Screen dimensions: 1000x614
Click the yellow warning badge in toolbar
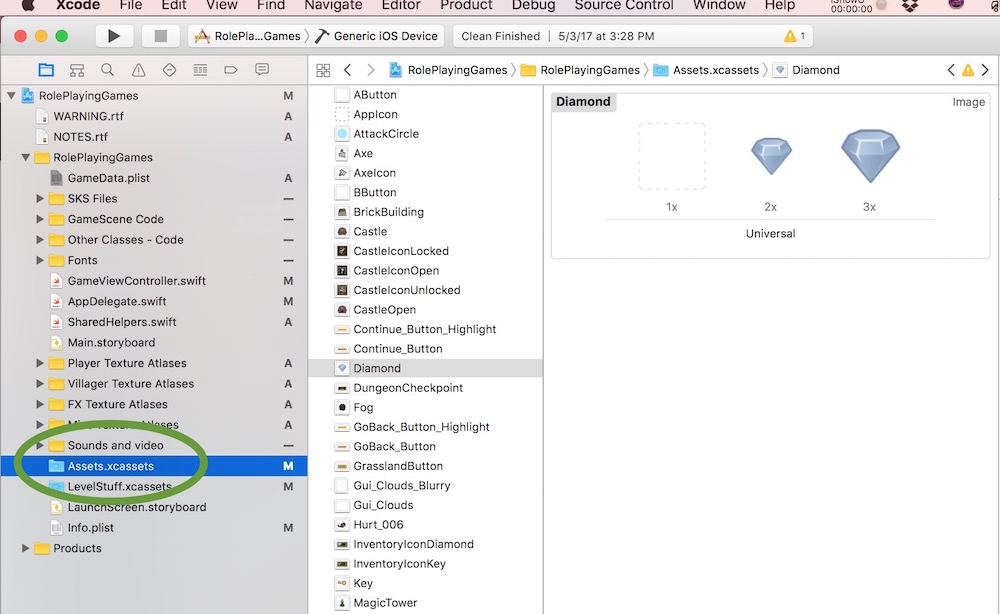coord(795,36)
